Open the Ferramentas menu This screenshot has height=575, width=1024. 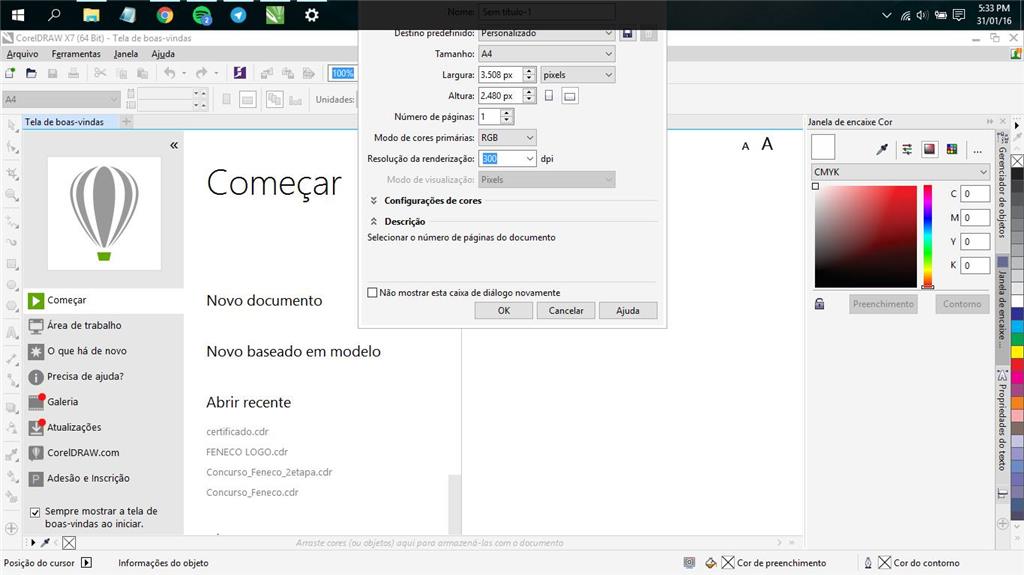point(76,54)
